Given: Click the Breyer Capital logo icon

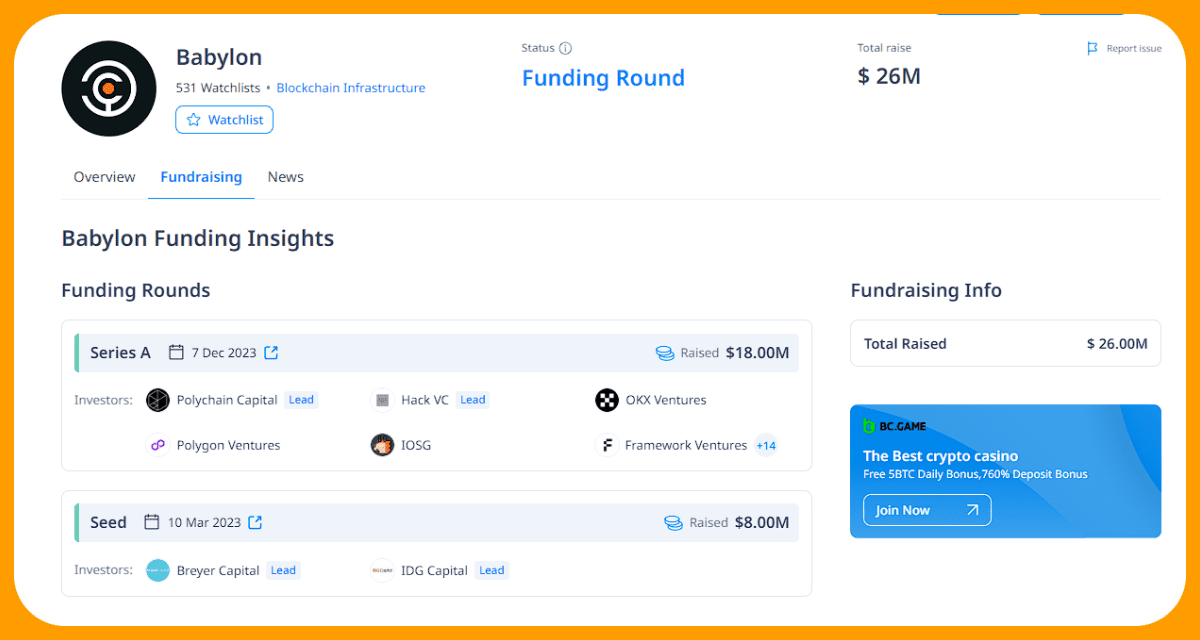Looking at the screenshot, I should (x=157, y=570).
